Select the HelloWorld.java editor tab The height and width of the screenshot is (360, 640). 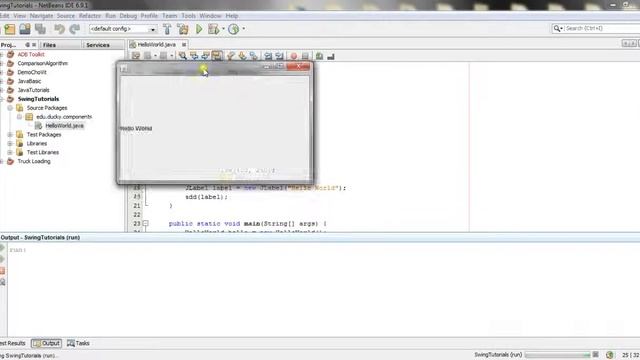(x=156, y=44)
